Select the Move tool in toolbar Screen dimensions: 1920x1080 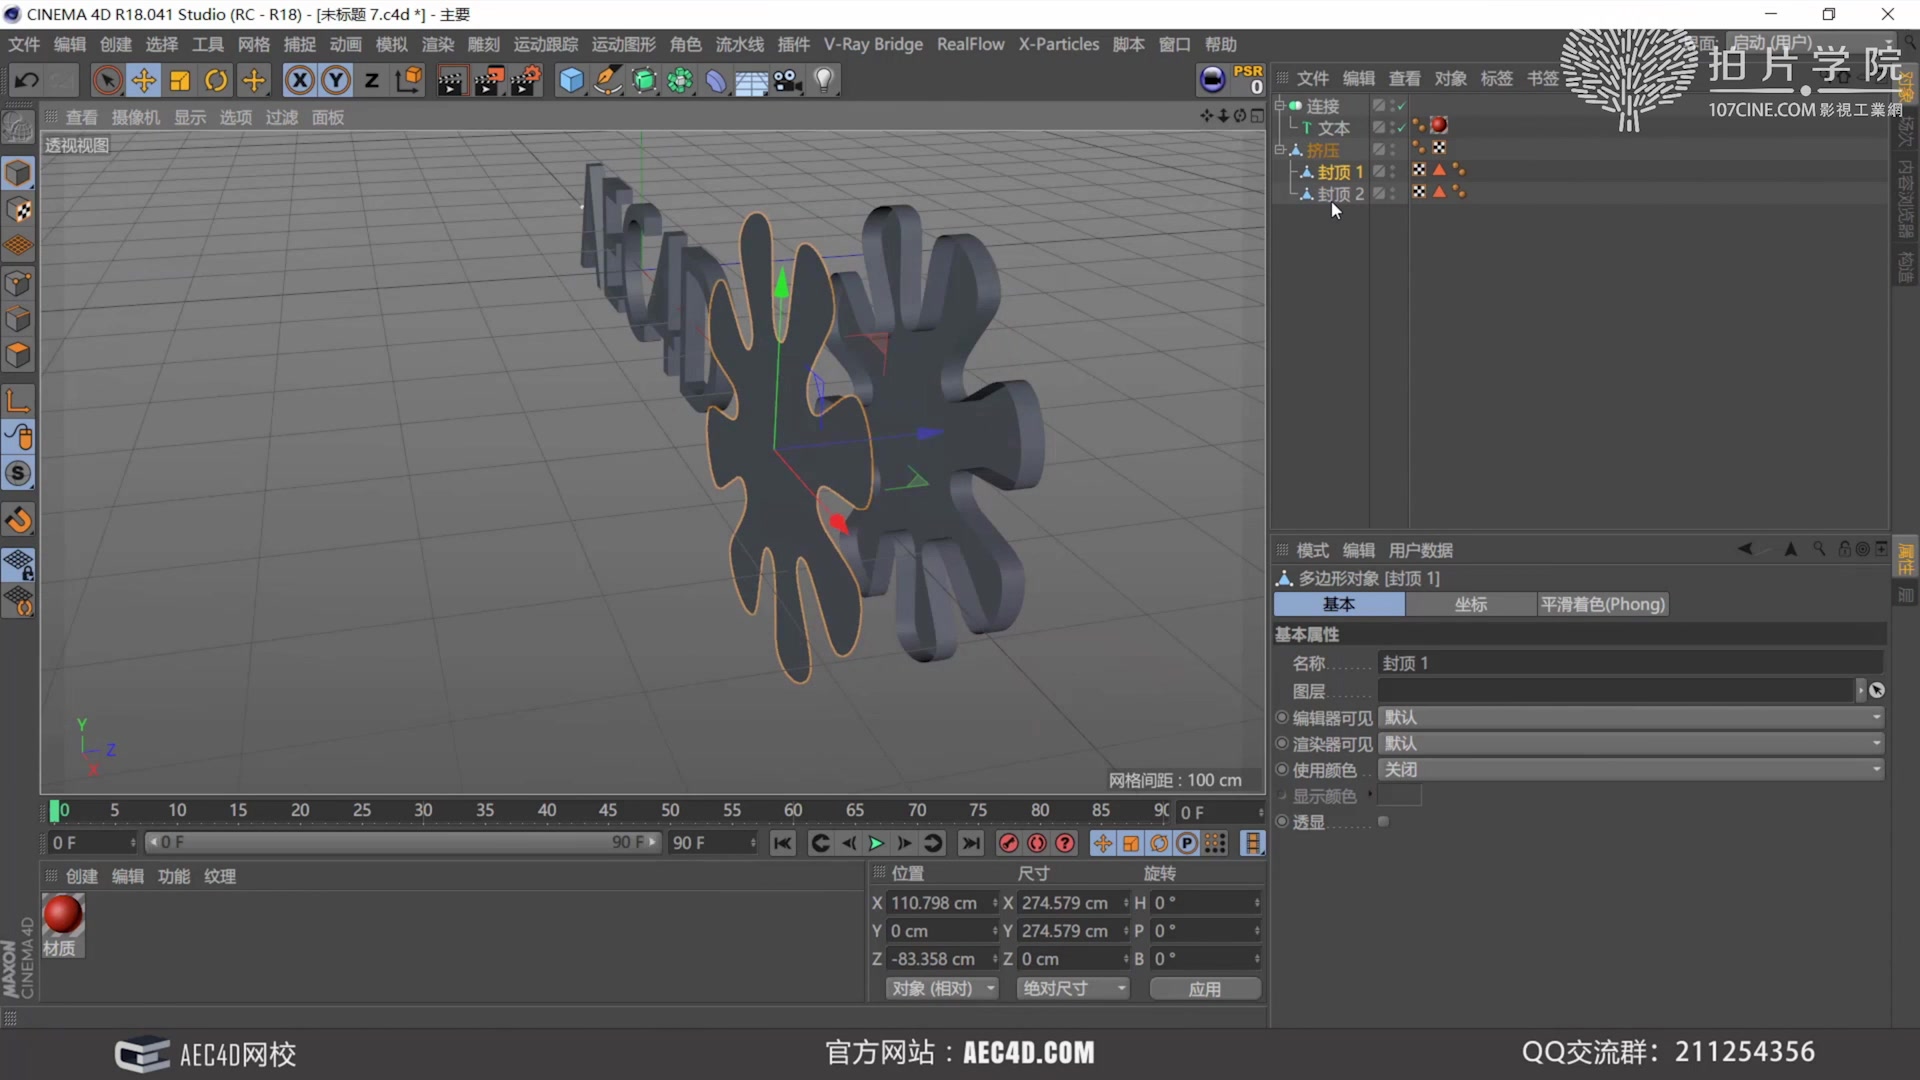pyautogui.click(x=144, y=82)
